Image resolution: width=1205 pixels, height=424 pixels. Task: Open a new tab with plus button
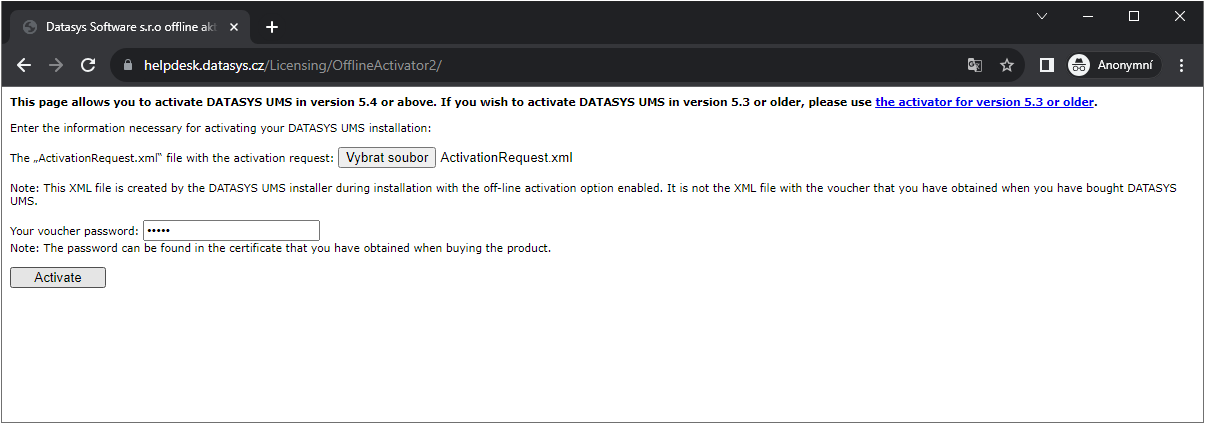click(x=272, y=27)
